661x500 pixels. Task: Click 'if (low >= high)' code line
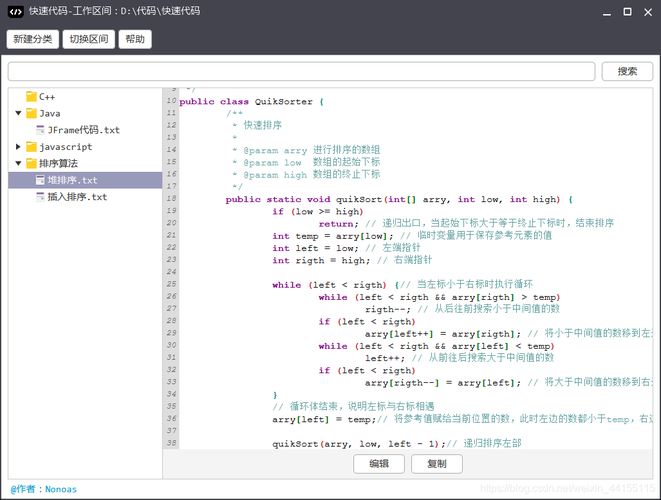click(317, 212)
